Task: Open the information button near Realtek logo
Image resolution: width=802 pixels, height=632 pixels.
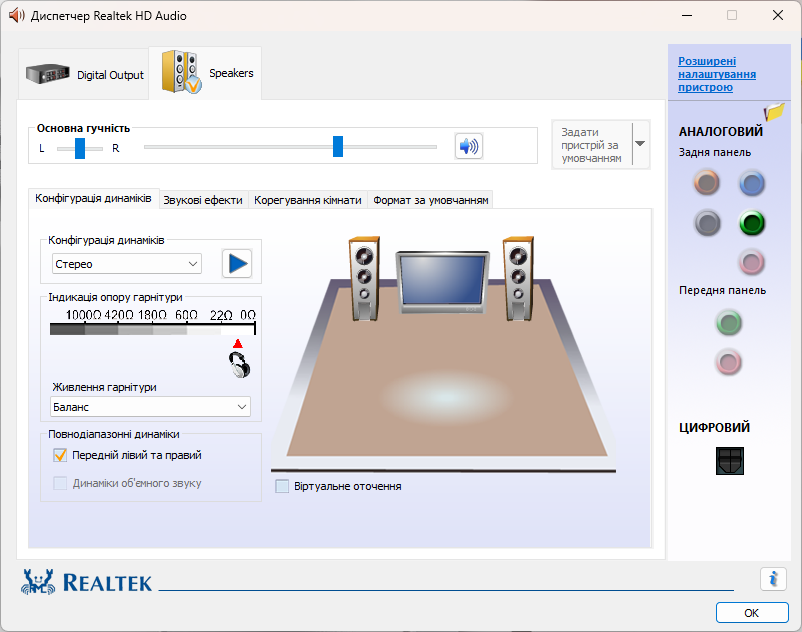Action: 773,579
